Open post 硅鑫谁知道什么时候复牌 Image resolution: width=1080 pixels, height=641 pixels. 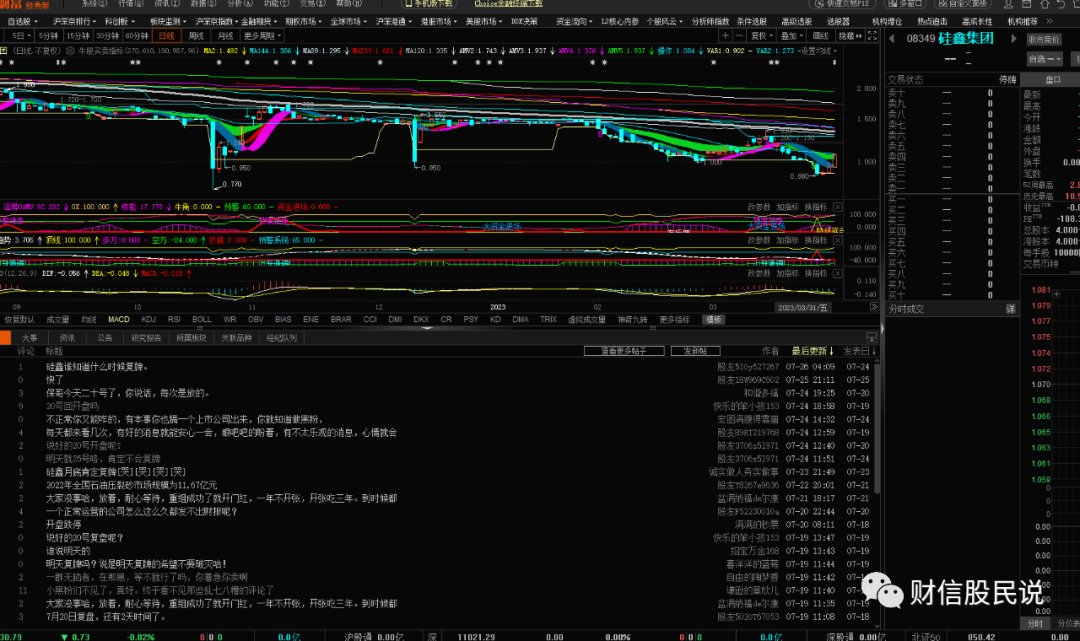(97, 367)
